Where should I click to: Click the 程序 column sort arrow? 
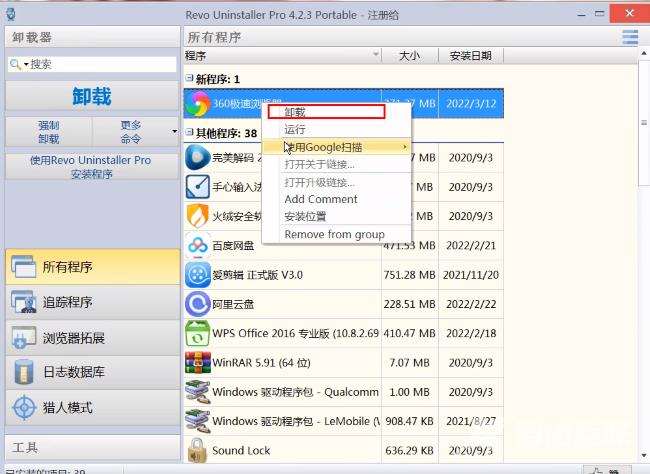coord(376,54)
